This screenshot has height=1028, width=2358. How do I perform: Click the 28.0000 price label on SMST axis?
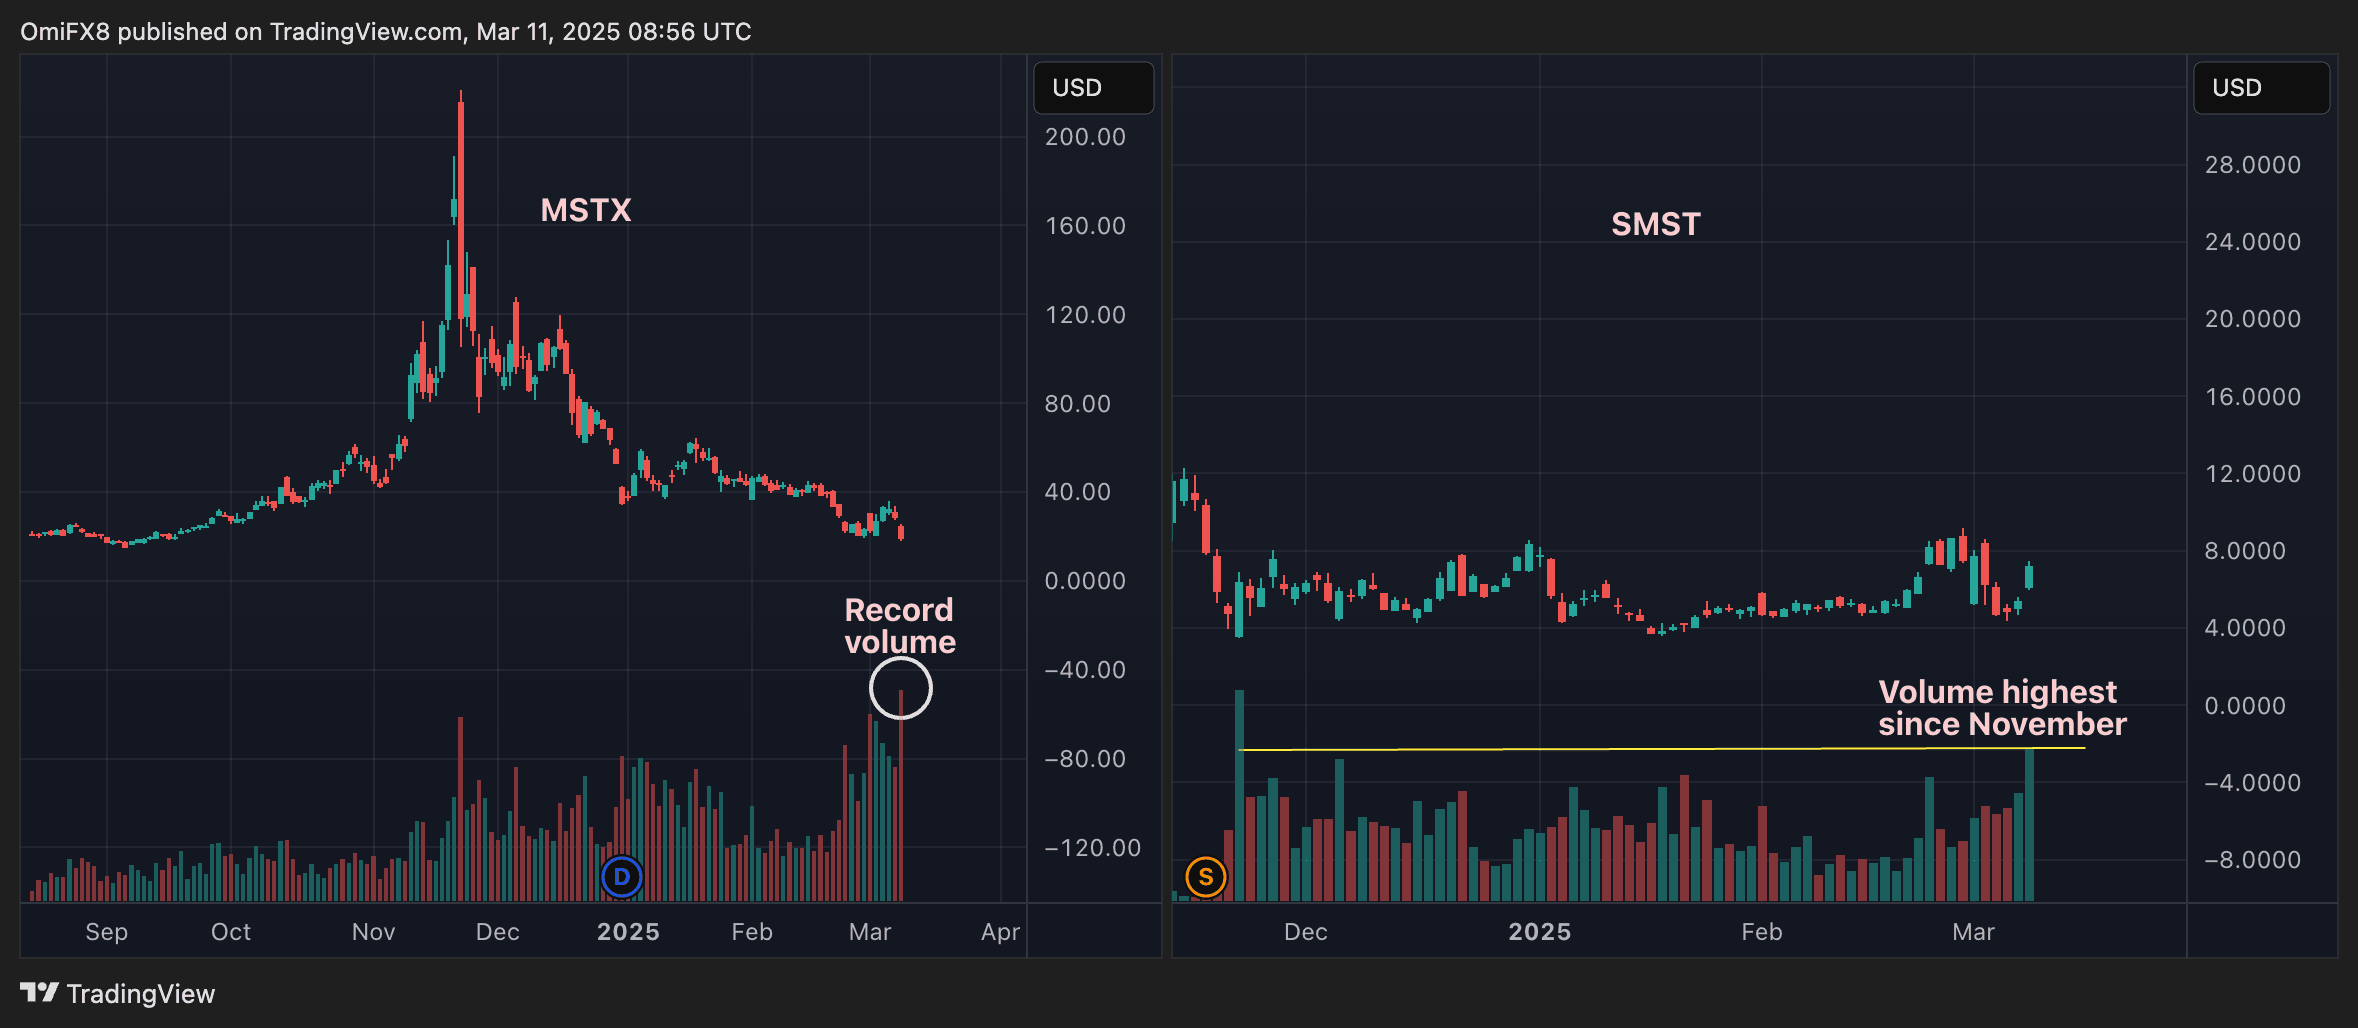click(x=2253, y=165)
